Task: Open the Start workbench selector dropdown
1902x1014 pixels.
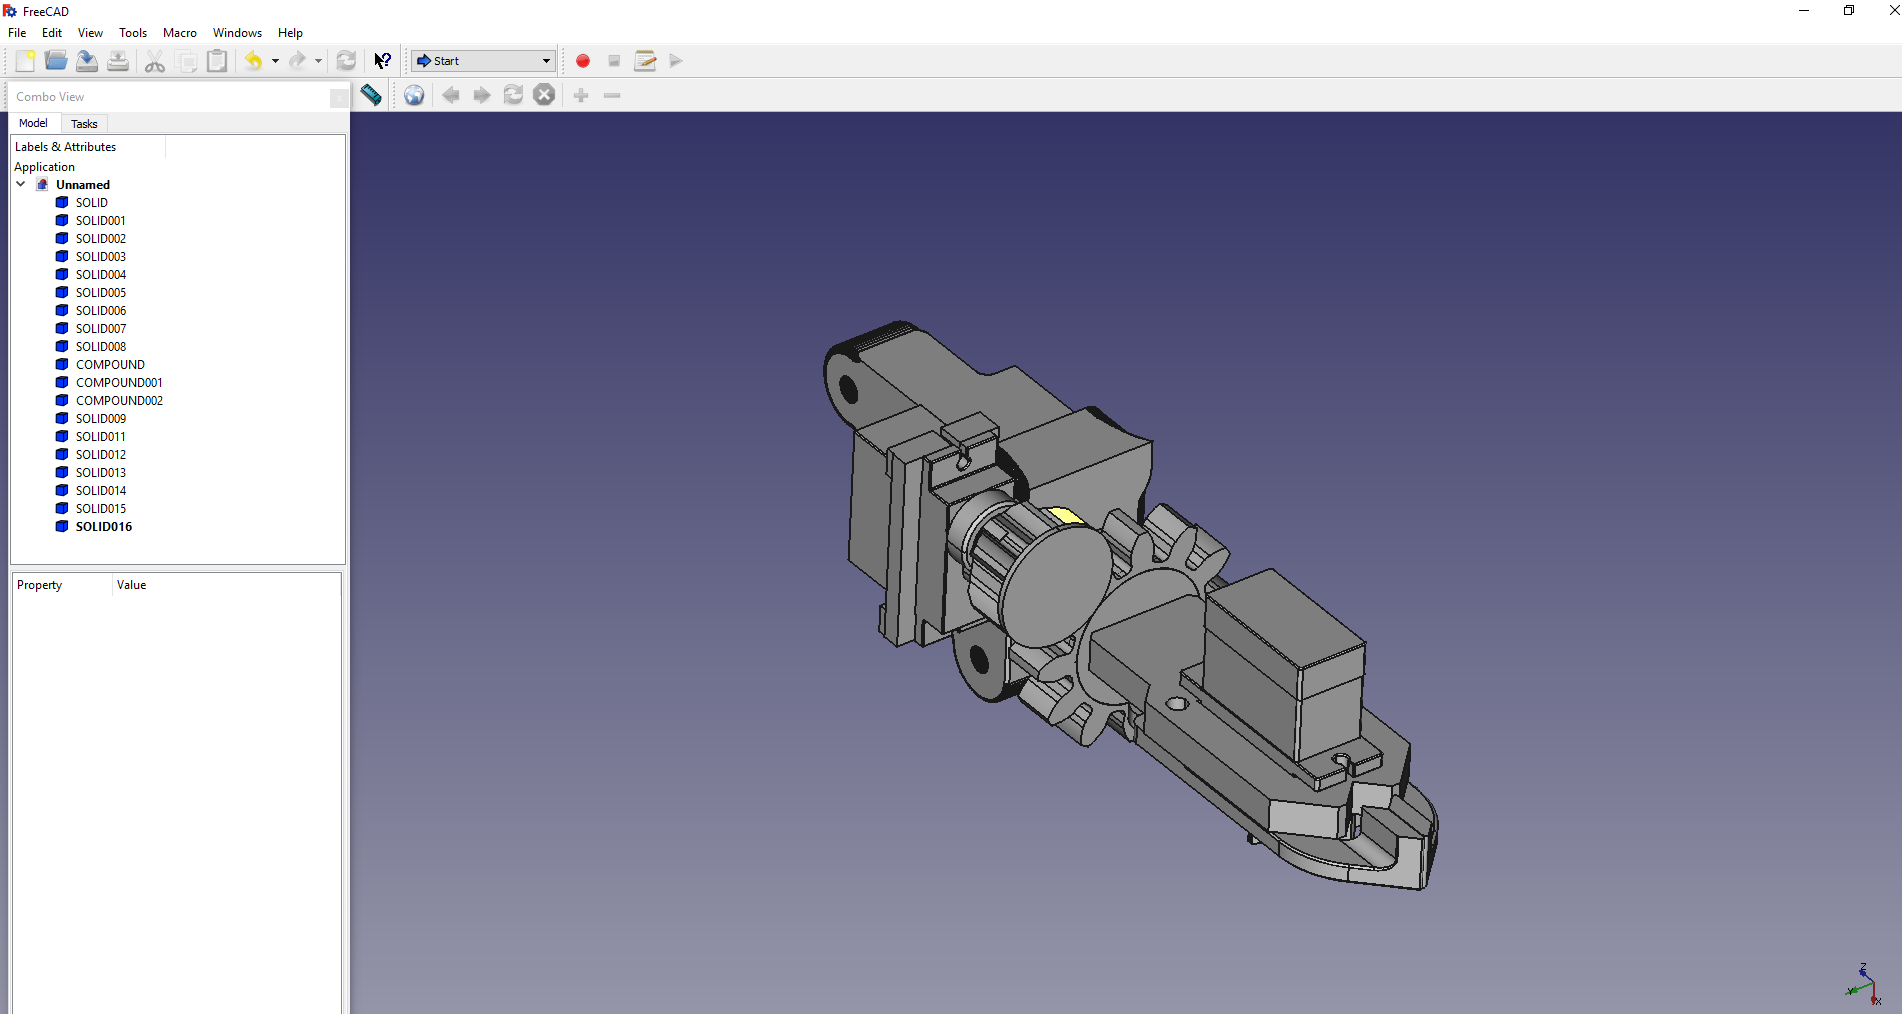Action: (x=483, y=61)
